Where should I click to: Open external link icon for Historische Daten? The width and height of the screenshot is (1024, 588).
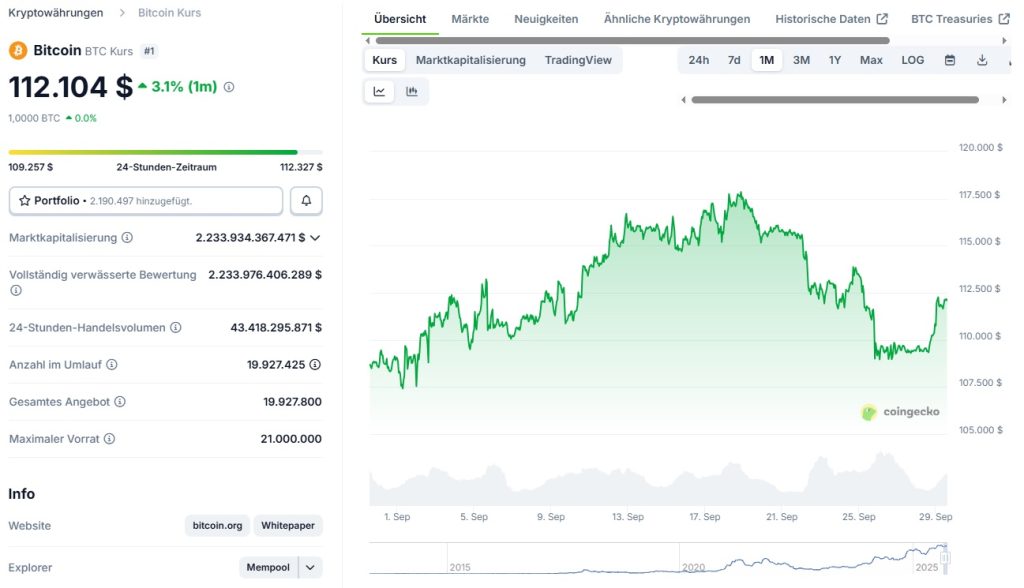(x=882, y=19)
